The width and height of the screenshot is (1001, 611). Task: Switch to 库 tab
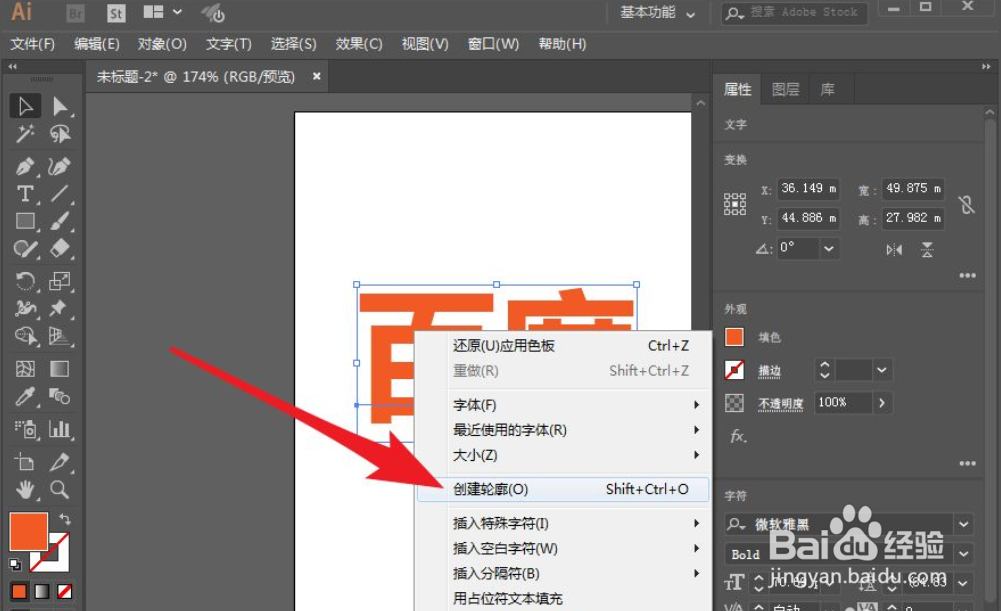[x=827, y=89]
